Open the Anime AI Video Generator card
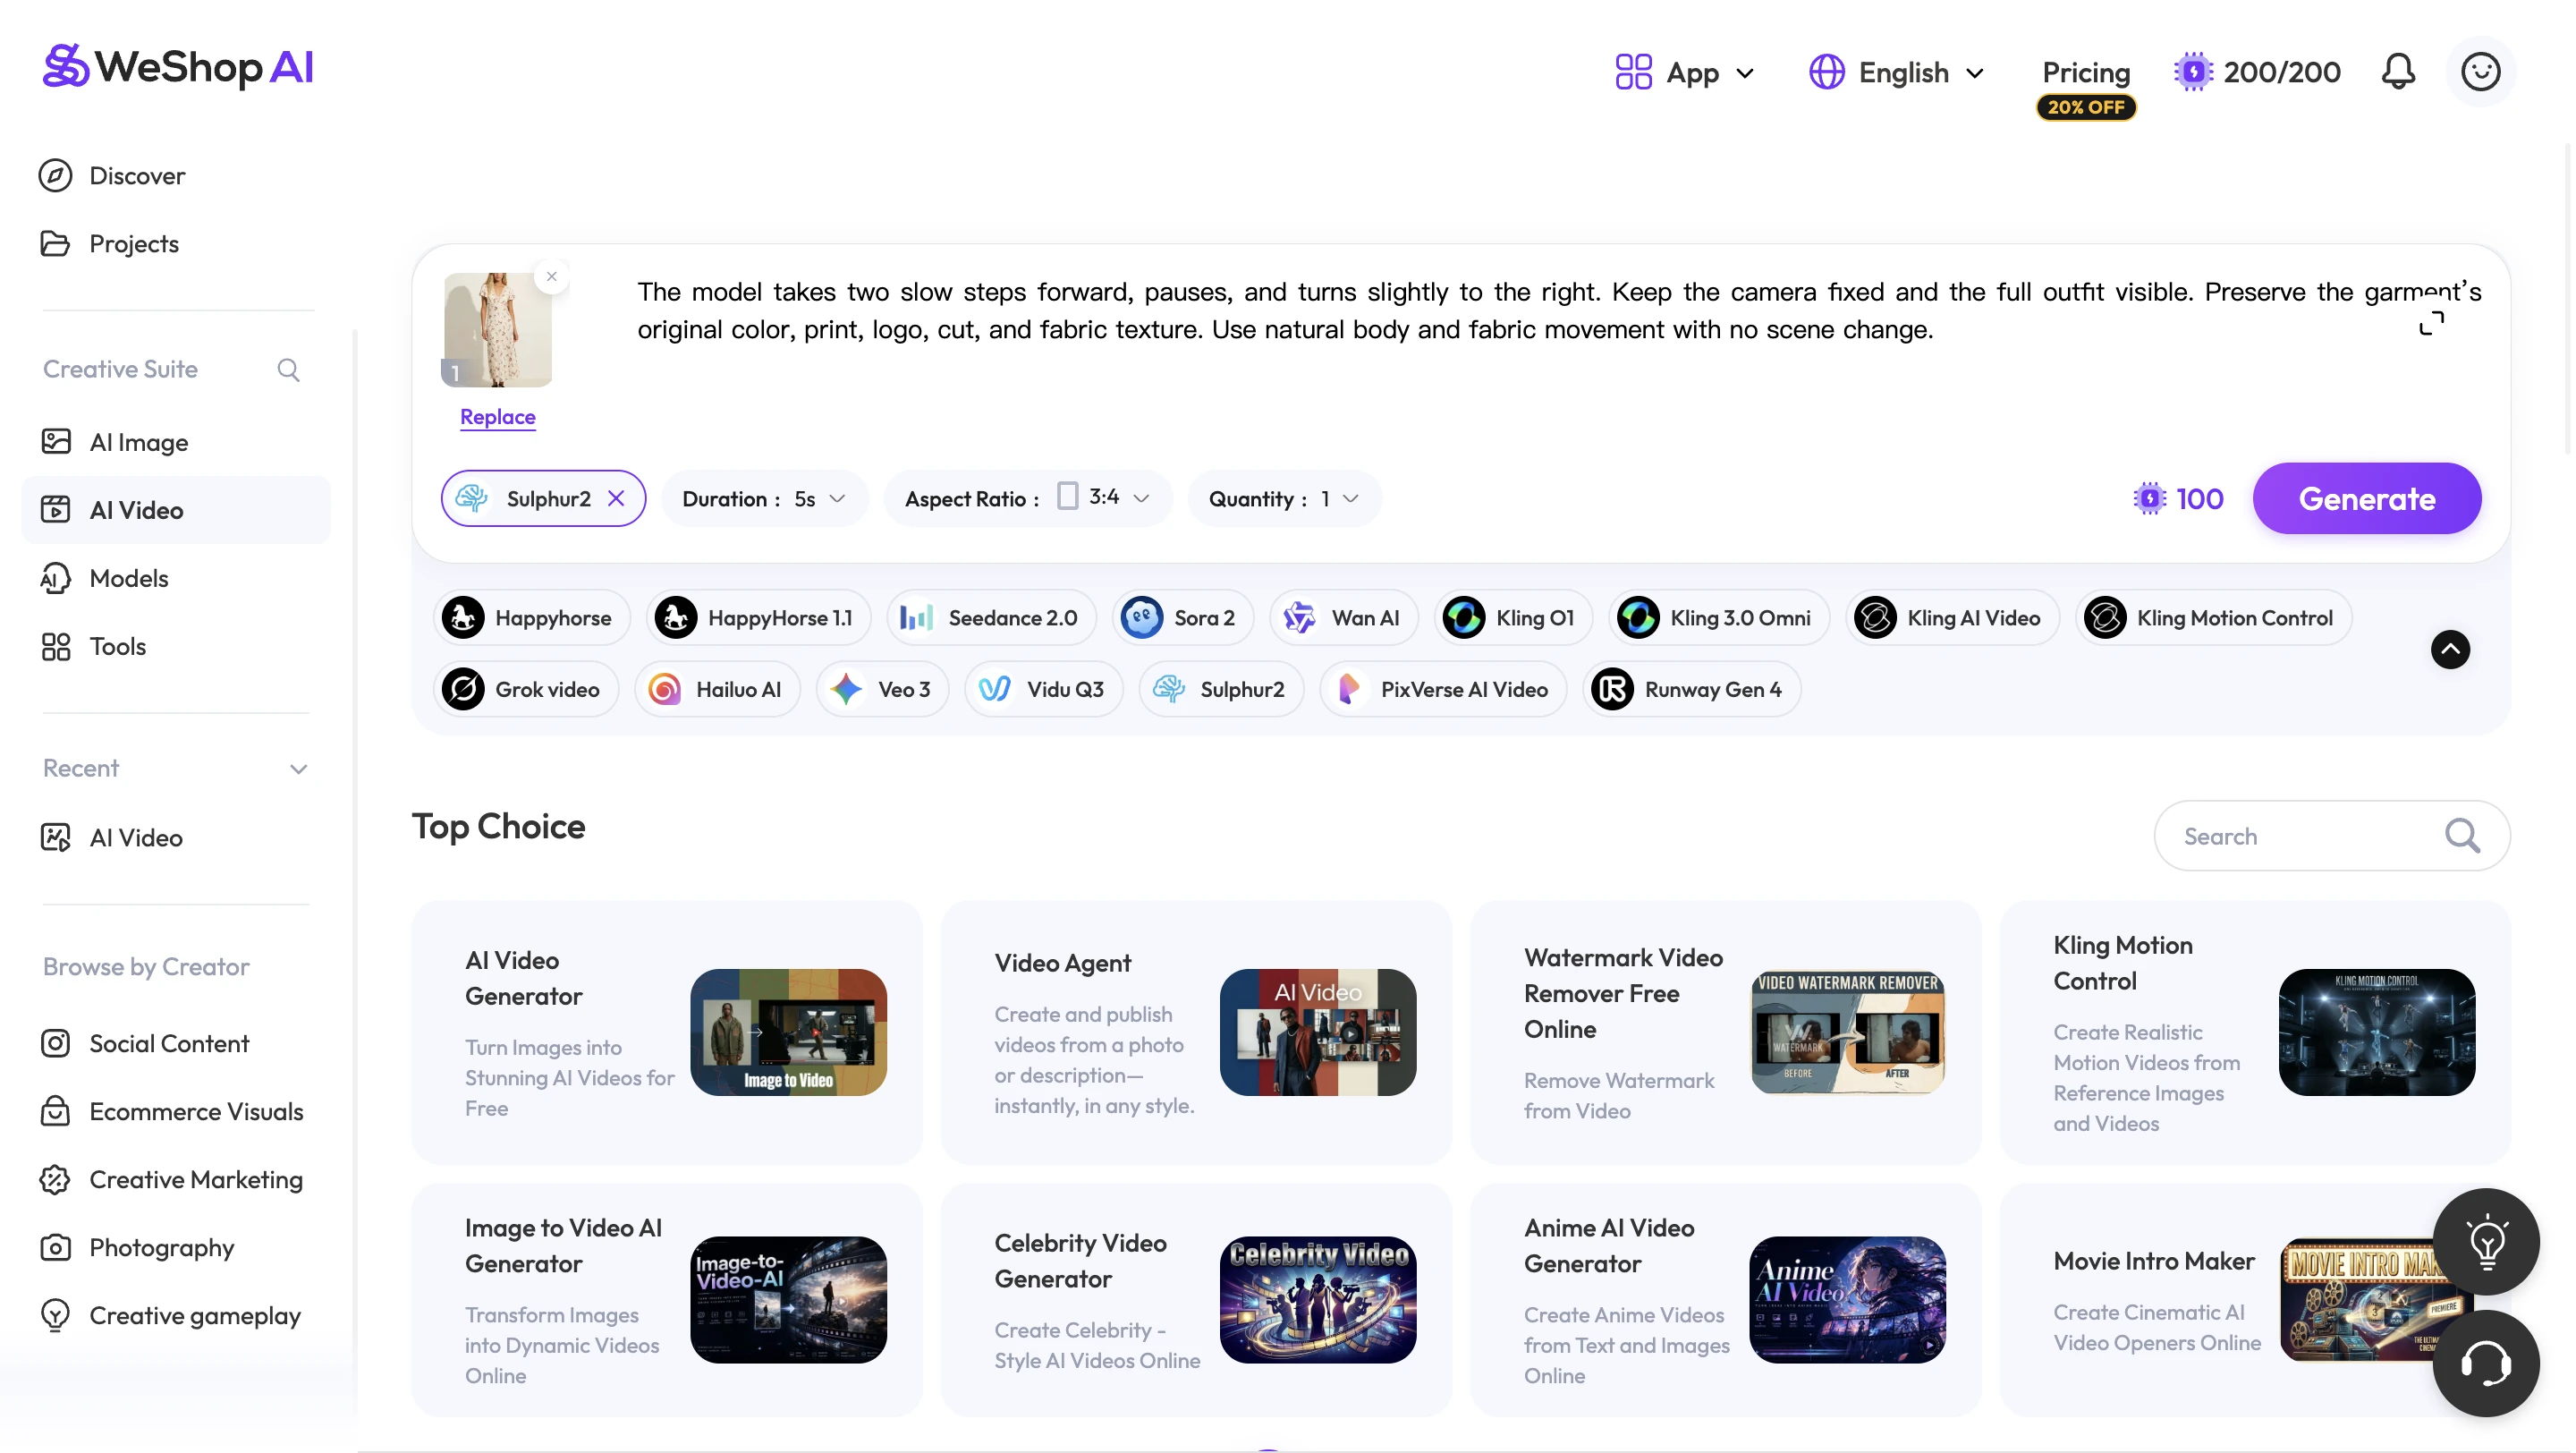The width and height of the screenshot is (2576, 1453). [x=1725, y=1299]
